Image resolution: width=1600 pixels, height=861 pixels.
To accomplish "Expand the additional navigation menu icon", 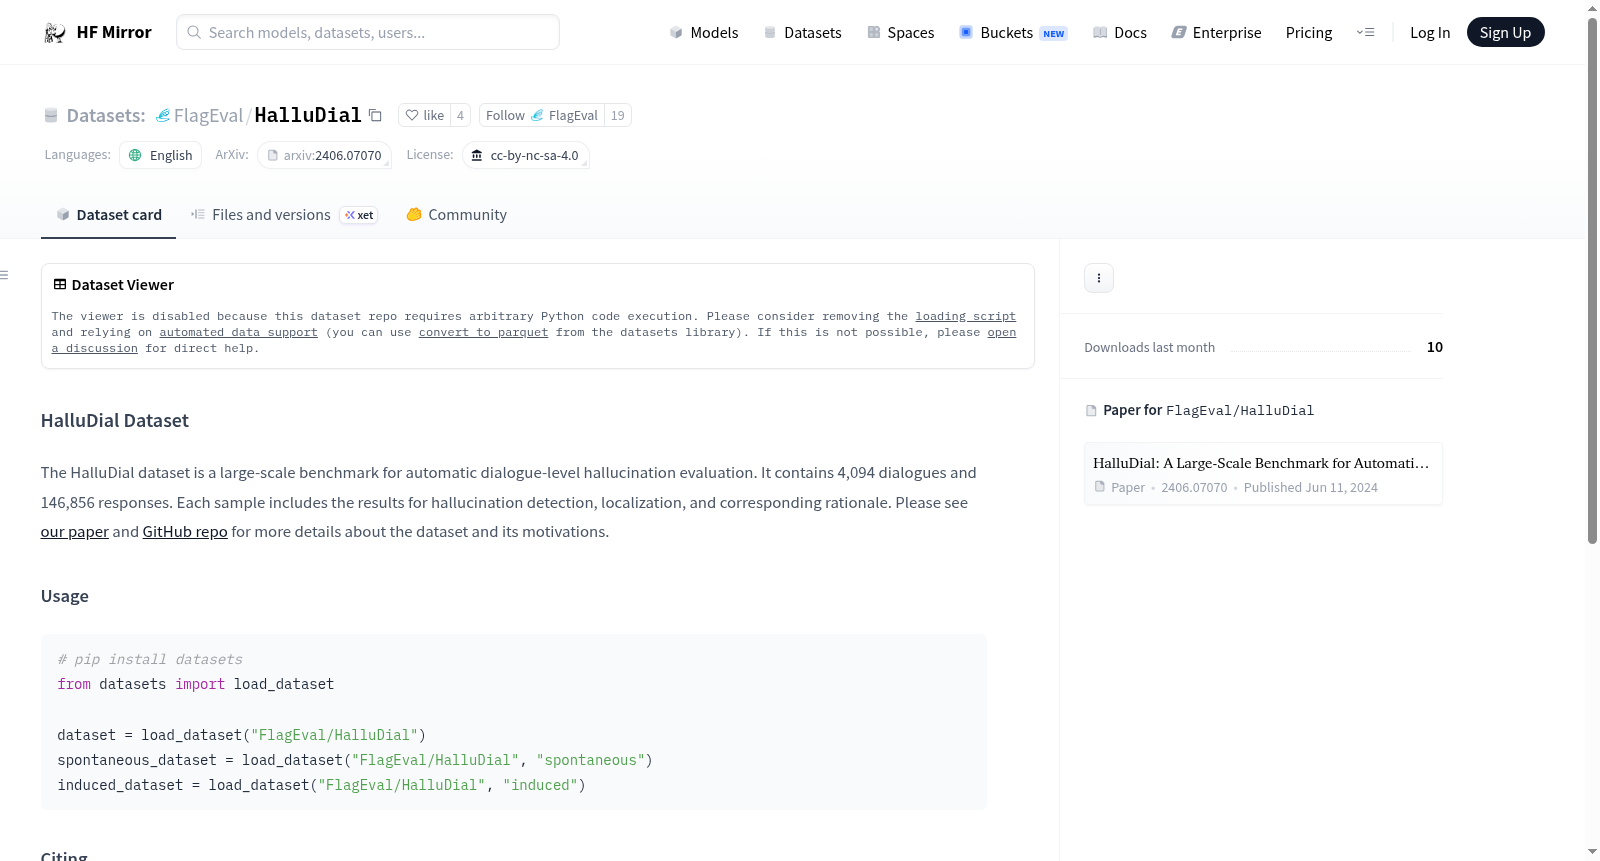I will coord(1365,32).
